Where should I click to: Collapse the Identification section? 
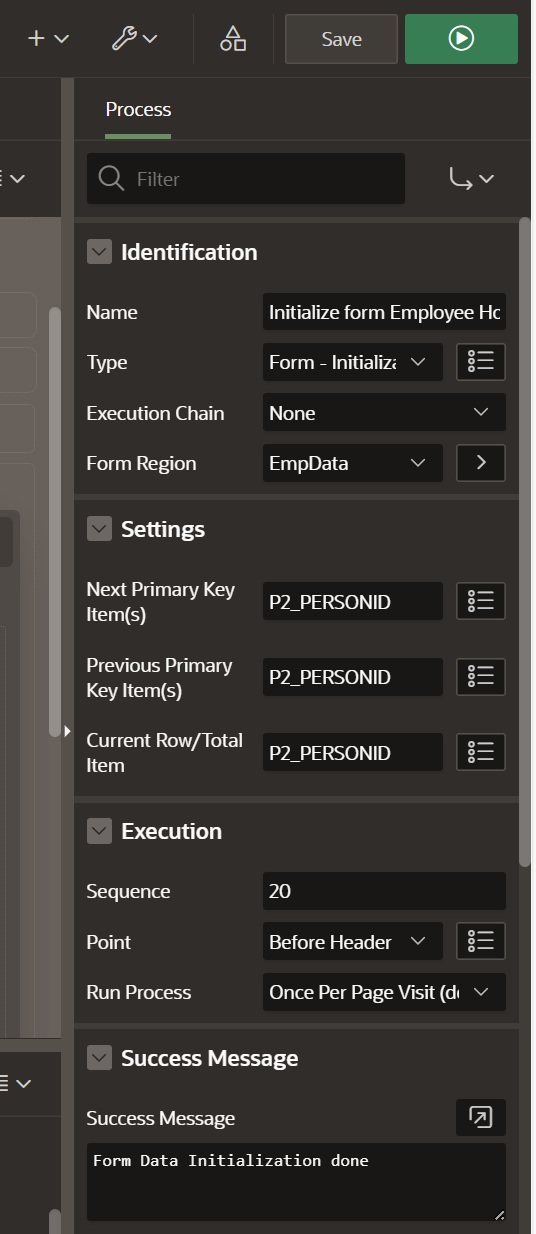click(x=99, y=252)
